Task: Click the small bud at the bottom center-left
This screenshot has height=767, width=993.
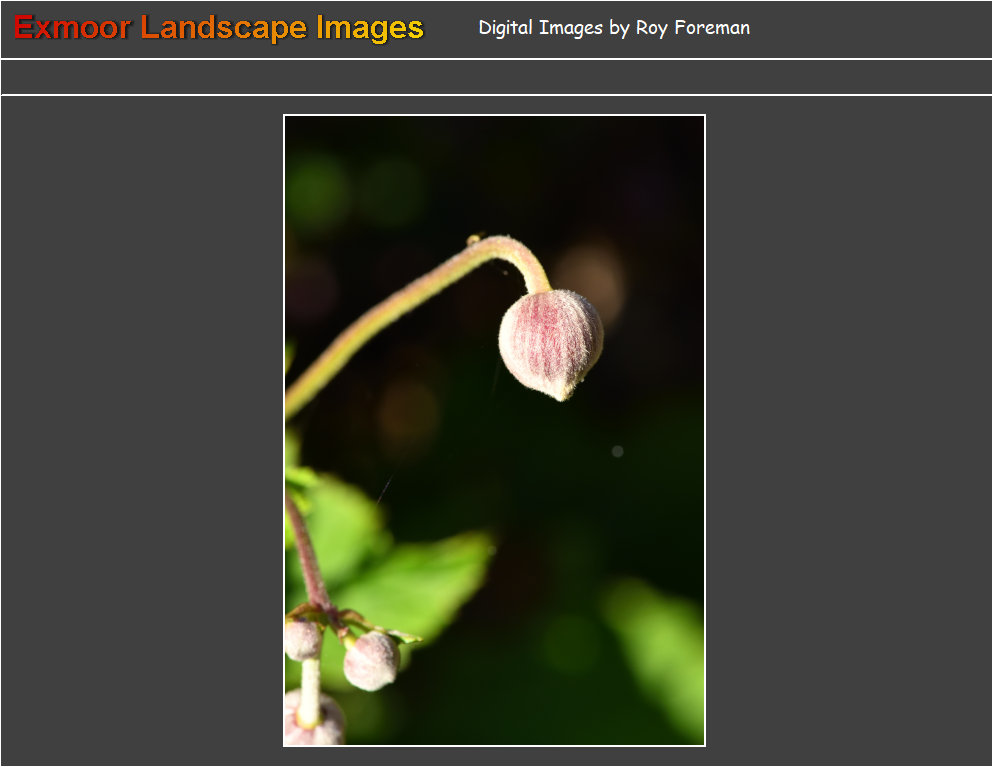Action: (x=372, y=661)
